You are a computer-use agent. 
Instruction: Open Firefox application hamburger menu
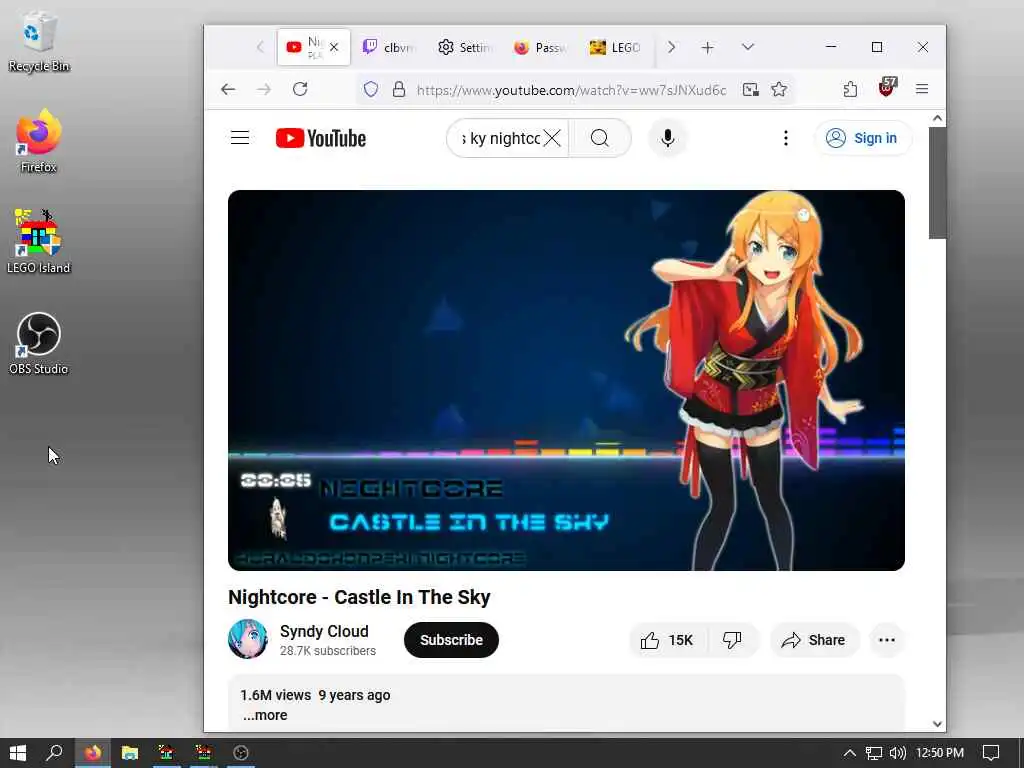tap(922, 89)
